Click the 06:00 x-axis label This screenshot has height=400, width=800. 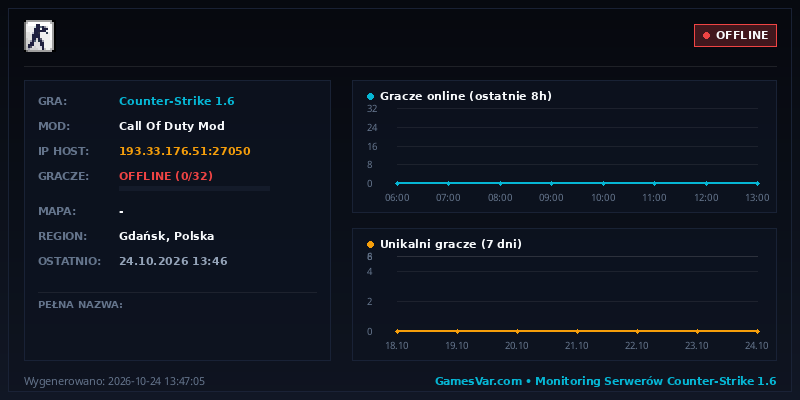(397, 197)
